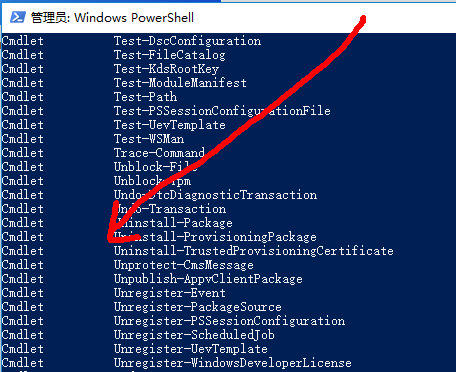Click the Unprotect-CmsMessage entry

(x=184, y=265)
